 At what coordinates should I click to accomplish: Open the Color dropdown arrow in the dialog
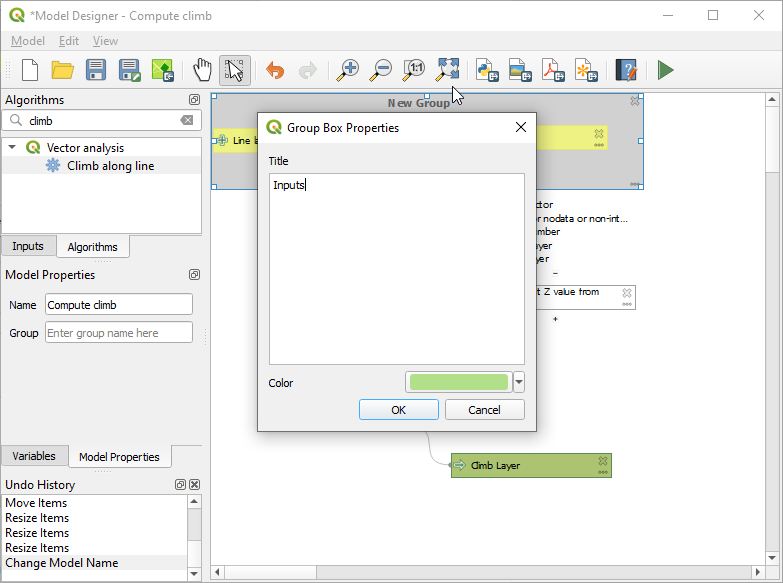[x=518, y=382]
